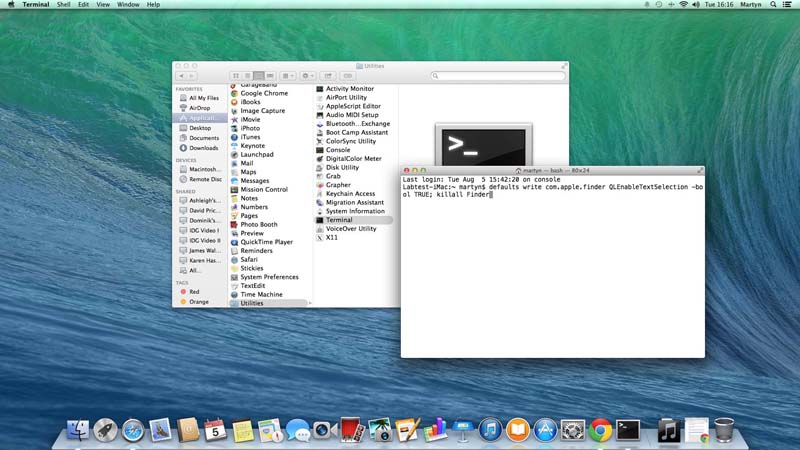The width and height of the screenshot is (800, 450).
Task: Select Time Machine in Applications list
Action: 261,294
